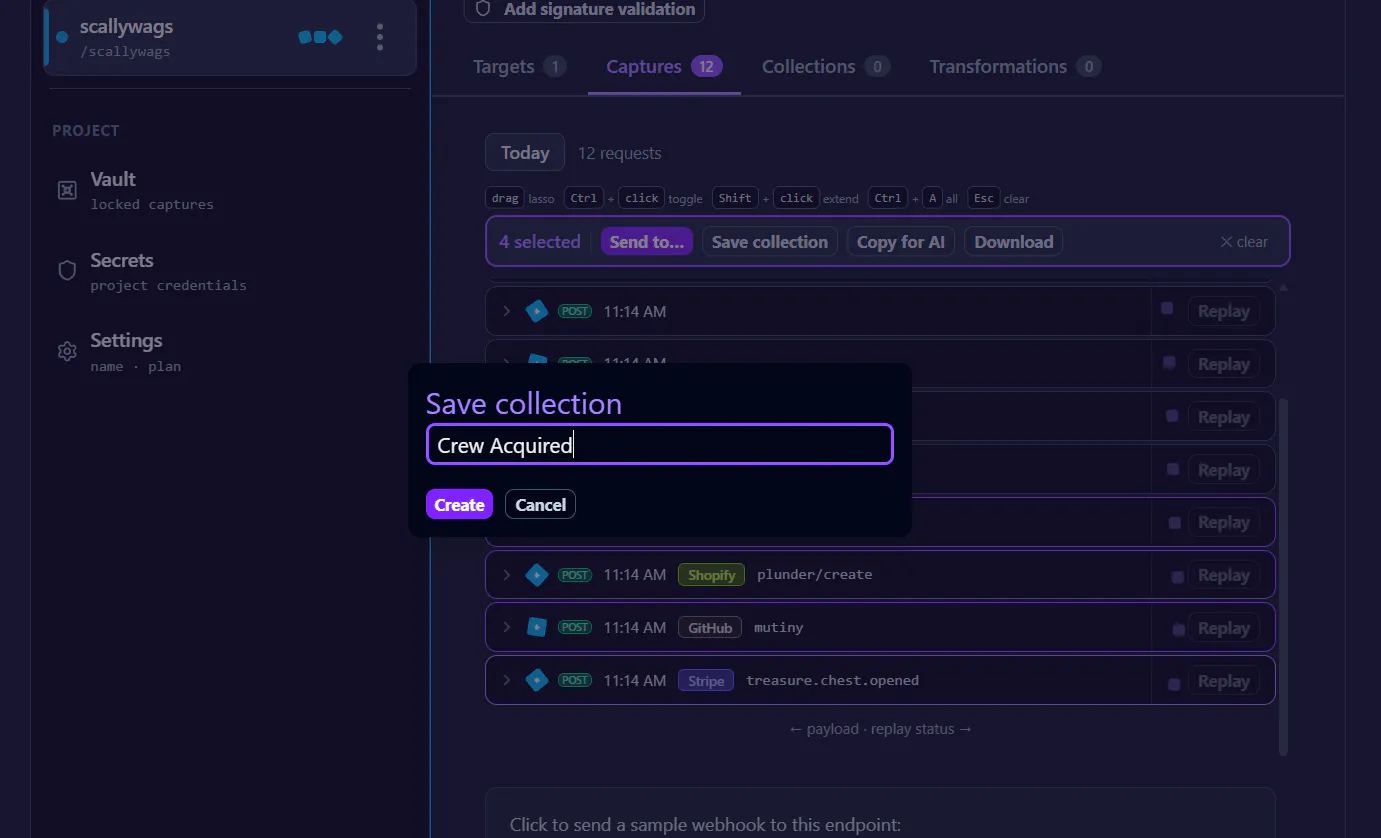Toggle the checkbox on the mutiny row
The height and width of the screenshot is (838, 1381).
1178,629
